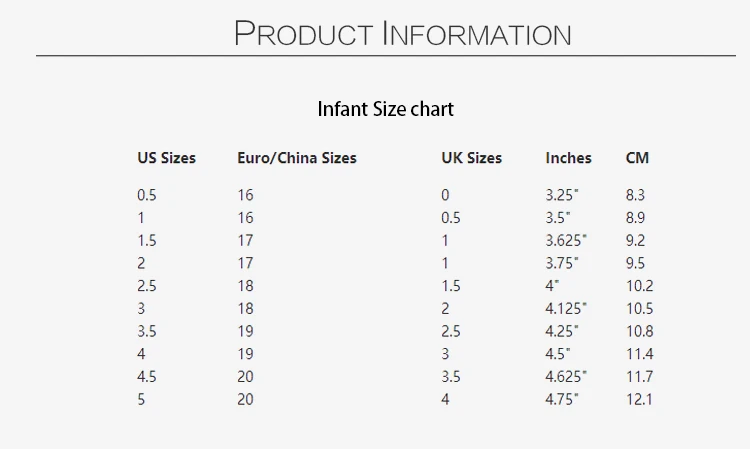This screenshot has width=750, height=449.
Task: Click UK size 4 in the last row
Action: pos(445,400)
